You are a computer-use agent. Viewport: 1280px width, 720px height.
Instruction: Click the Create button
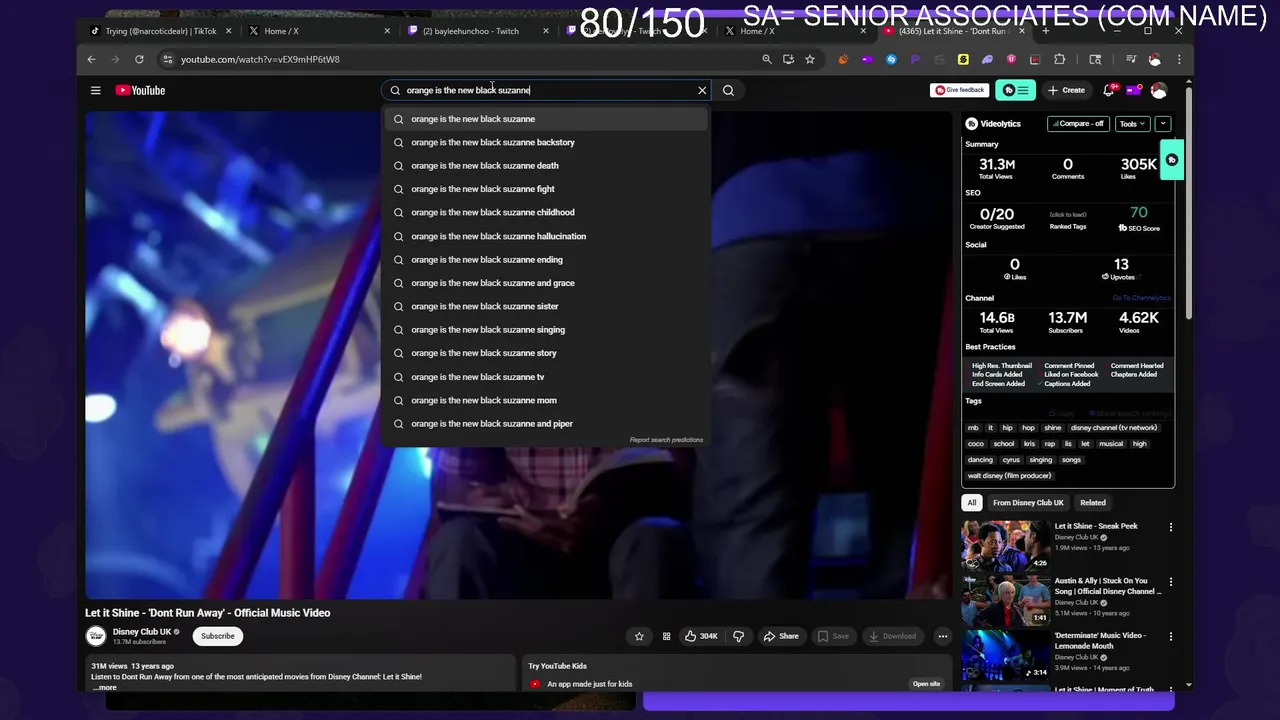1066,90
